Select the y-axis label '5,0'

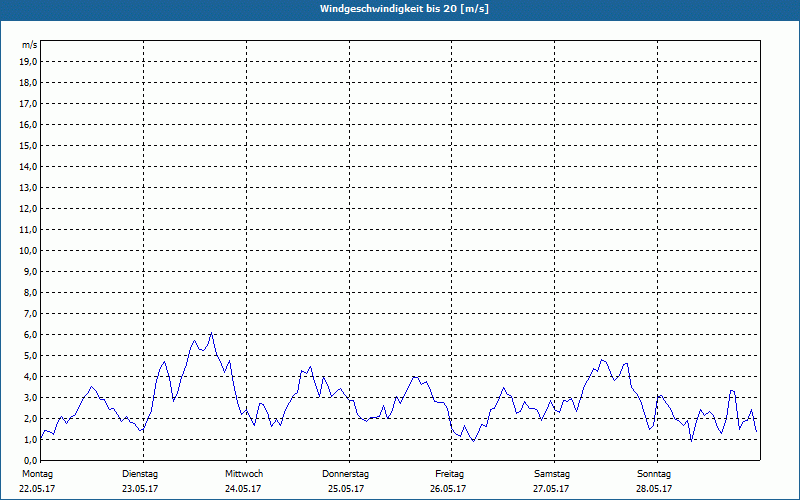pyautogui.click(x=31, y=355)
